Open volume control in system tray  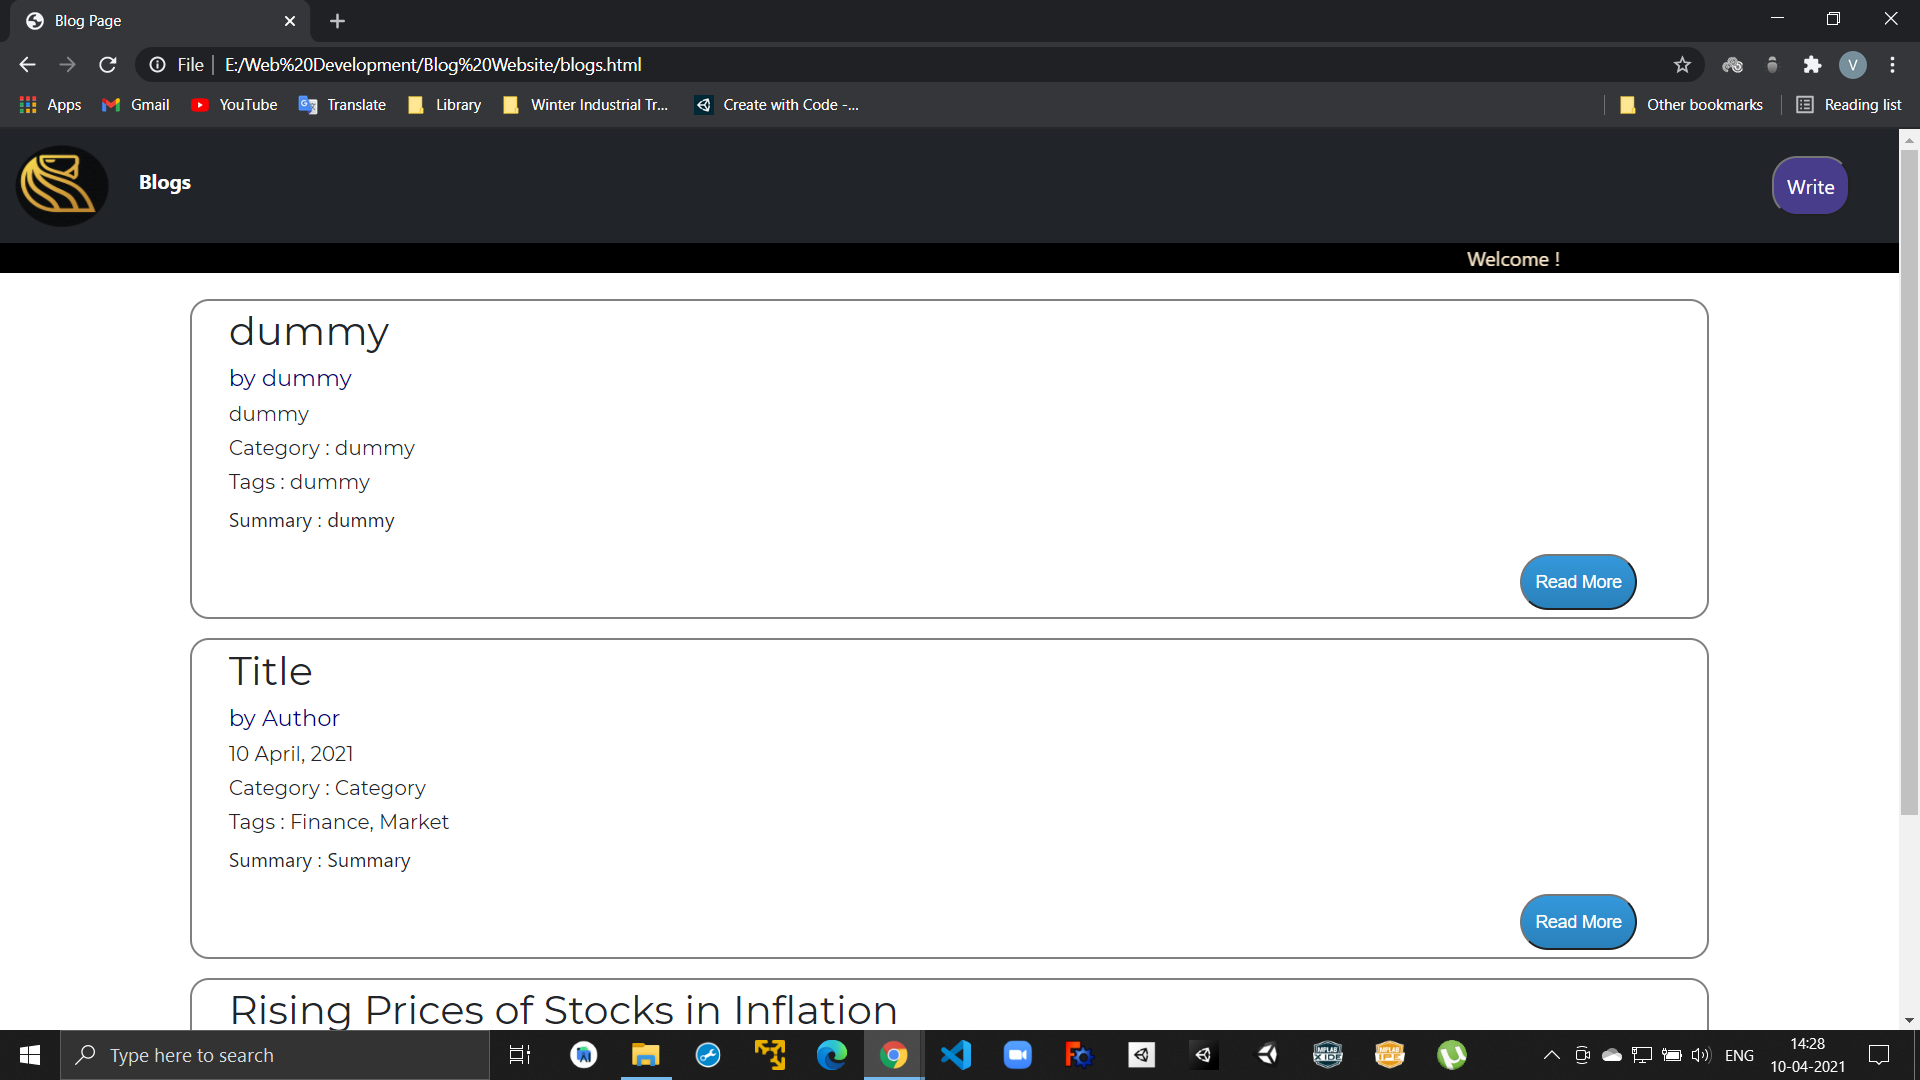(1700, 1055)
